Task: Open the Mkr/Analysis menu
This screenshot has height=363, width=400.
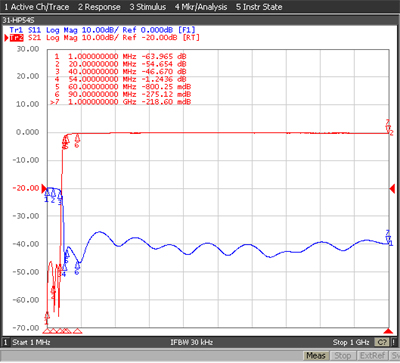Action: [x=201, y=7]
